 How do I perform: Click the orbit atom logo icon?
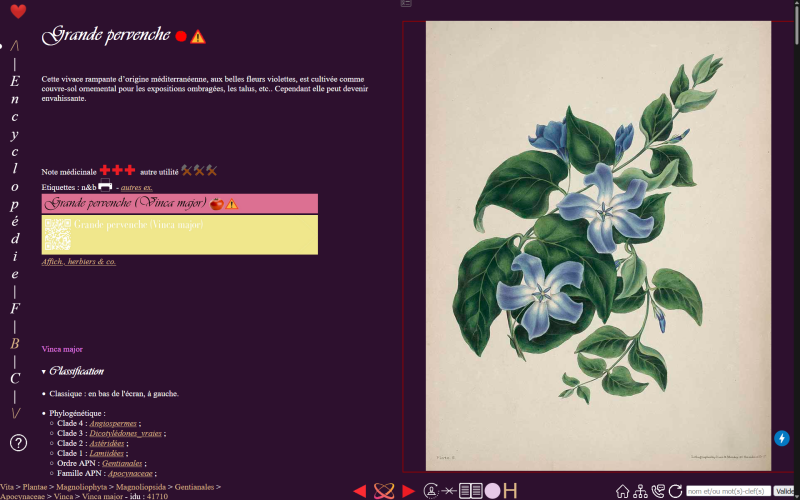(384, 491)
